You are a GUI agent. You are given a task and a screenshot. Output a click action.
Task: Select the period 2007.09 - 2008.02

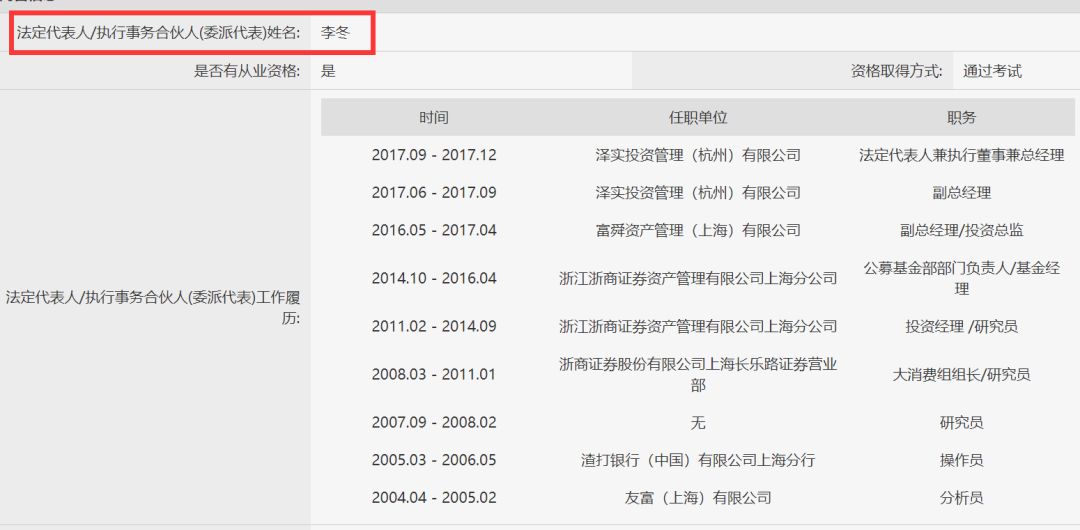[434, 422]
